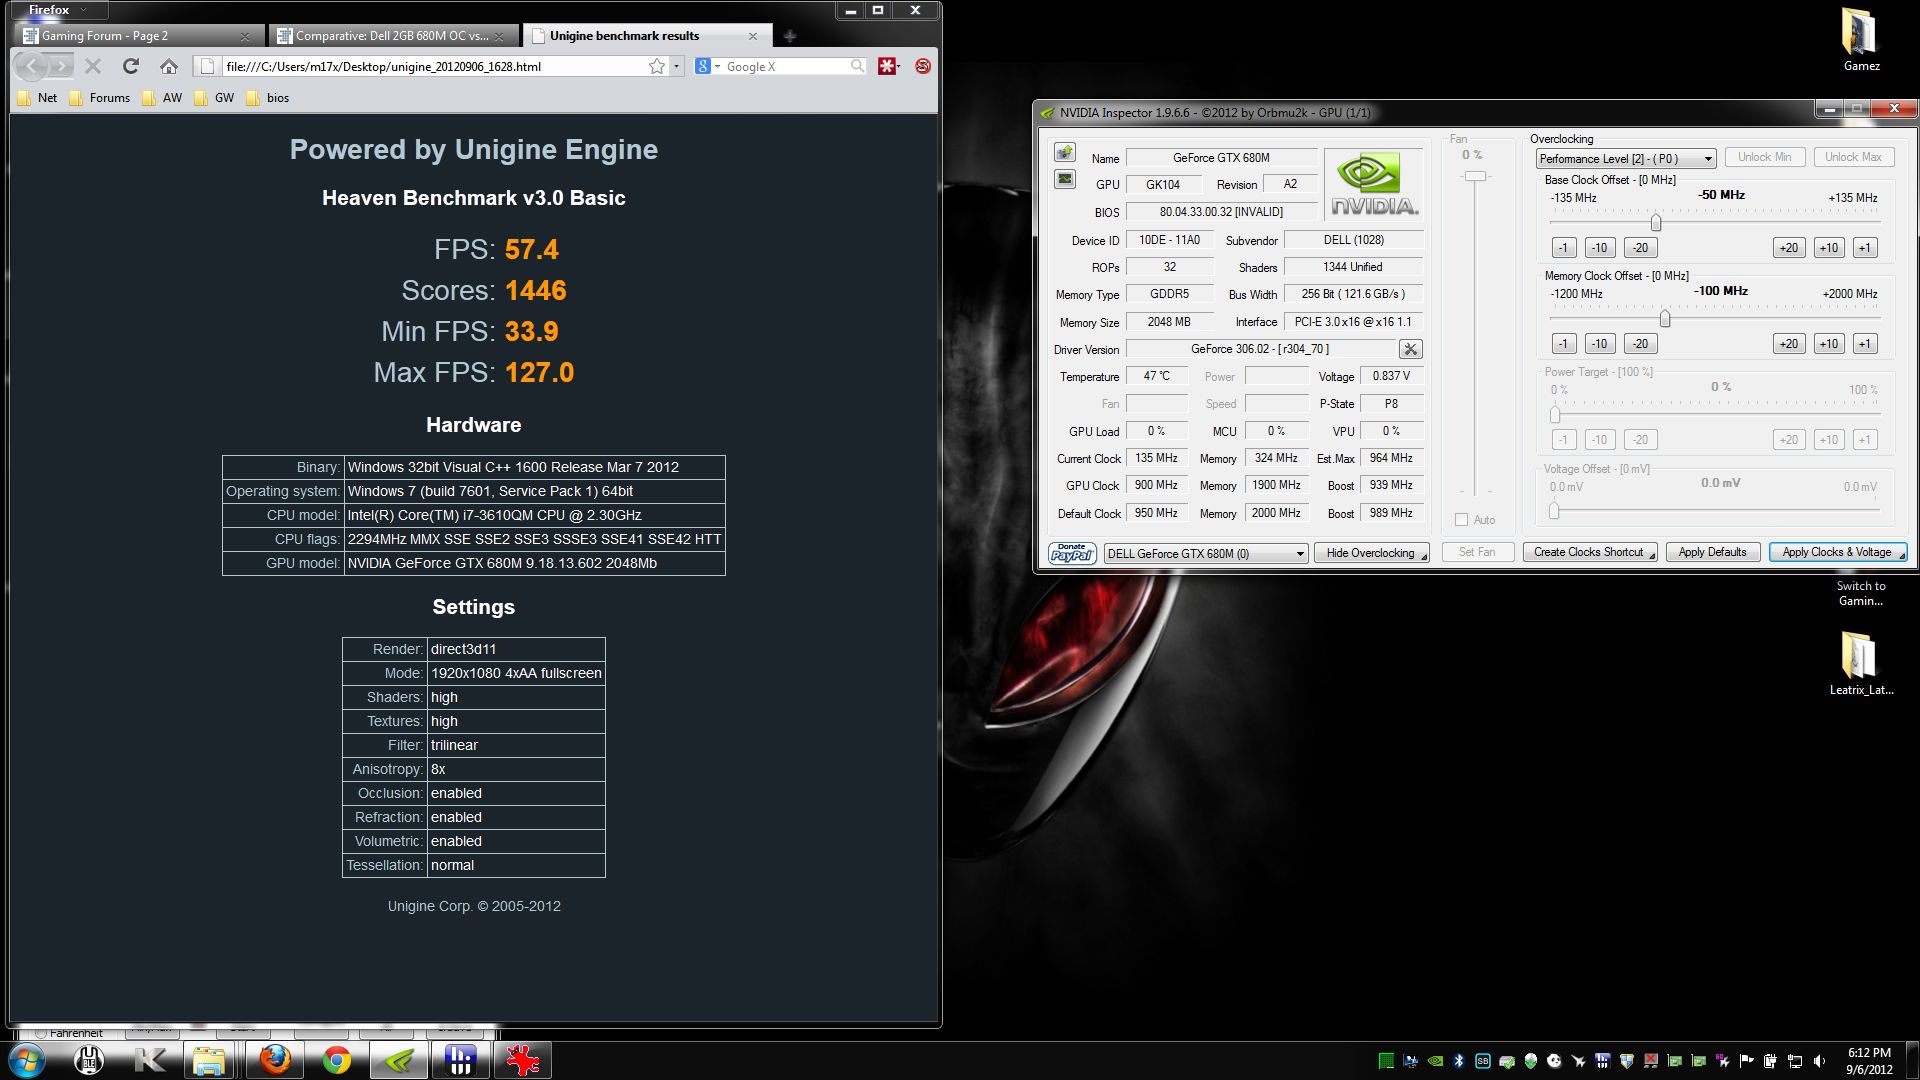Screen dimensions: 1920x1080
Task: Switch to the Comparative Dell 680M tab
Action: click(x=392, y=36)
